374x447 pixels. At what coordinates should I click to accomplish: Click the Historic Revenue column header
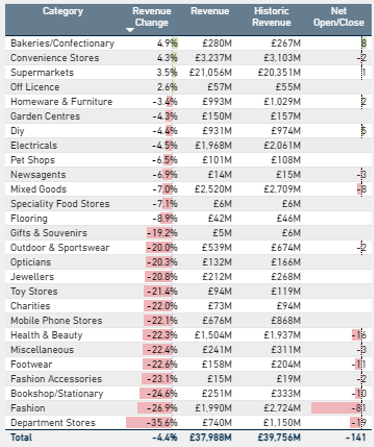point(271,17)
